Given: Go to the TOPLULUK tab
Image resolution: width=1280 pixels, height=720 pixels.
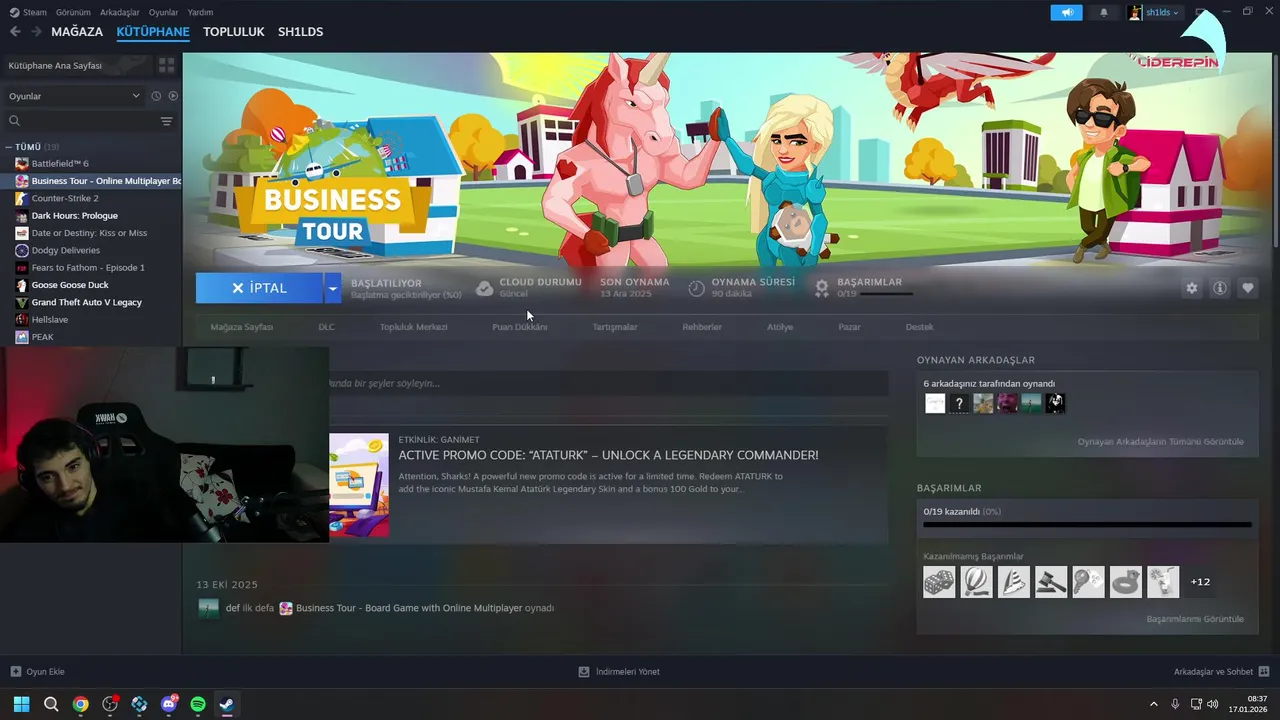Looking at the screenshot, I should tap(234, 32).
